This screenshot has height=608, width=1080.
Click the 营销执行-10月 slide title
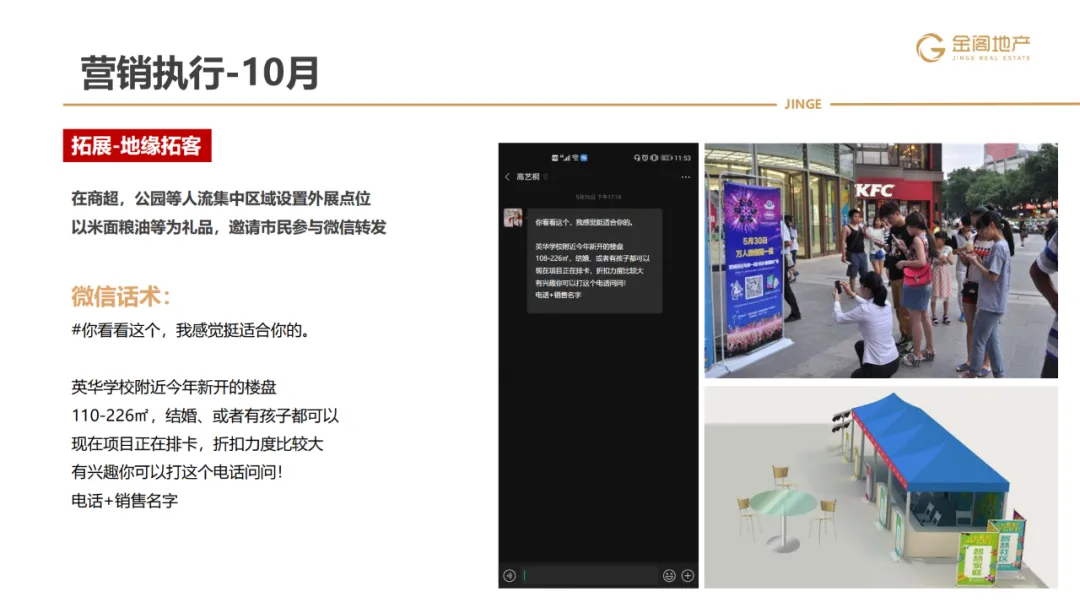click(x=196, y=70)
